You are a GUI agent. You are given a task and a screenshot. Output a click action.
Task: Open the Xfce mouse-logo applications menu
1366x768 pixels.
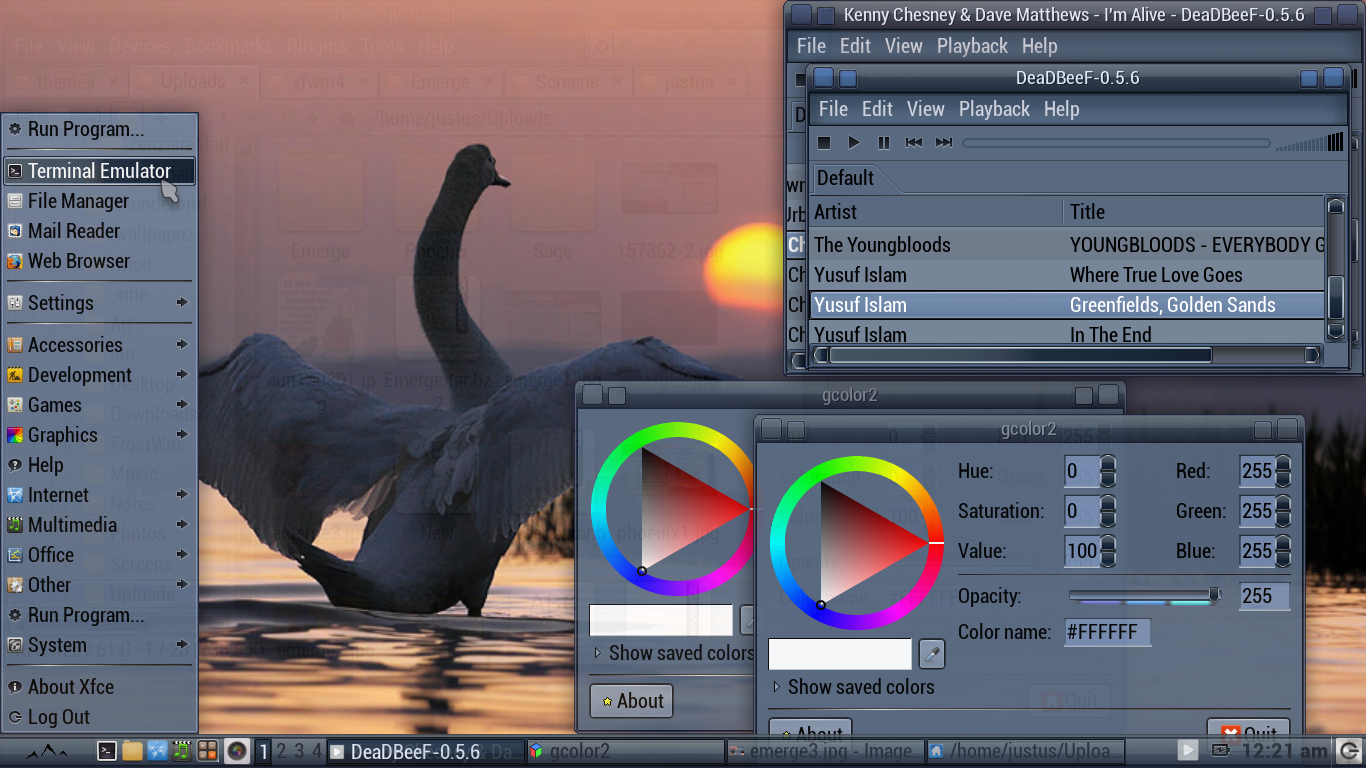[x=46, y=752]
